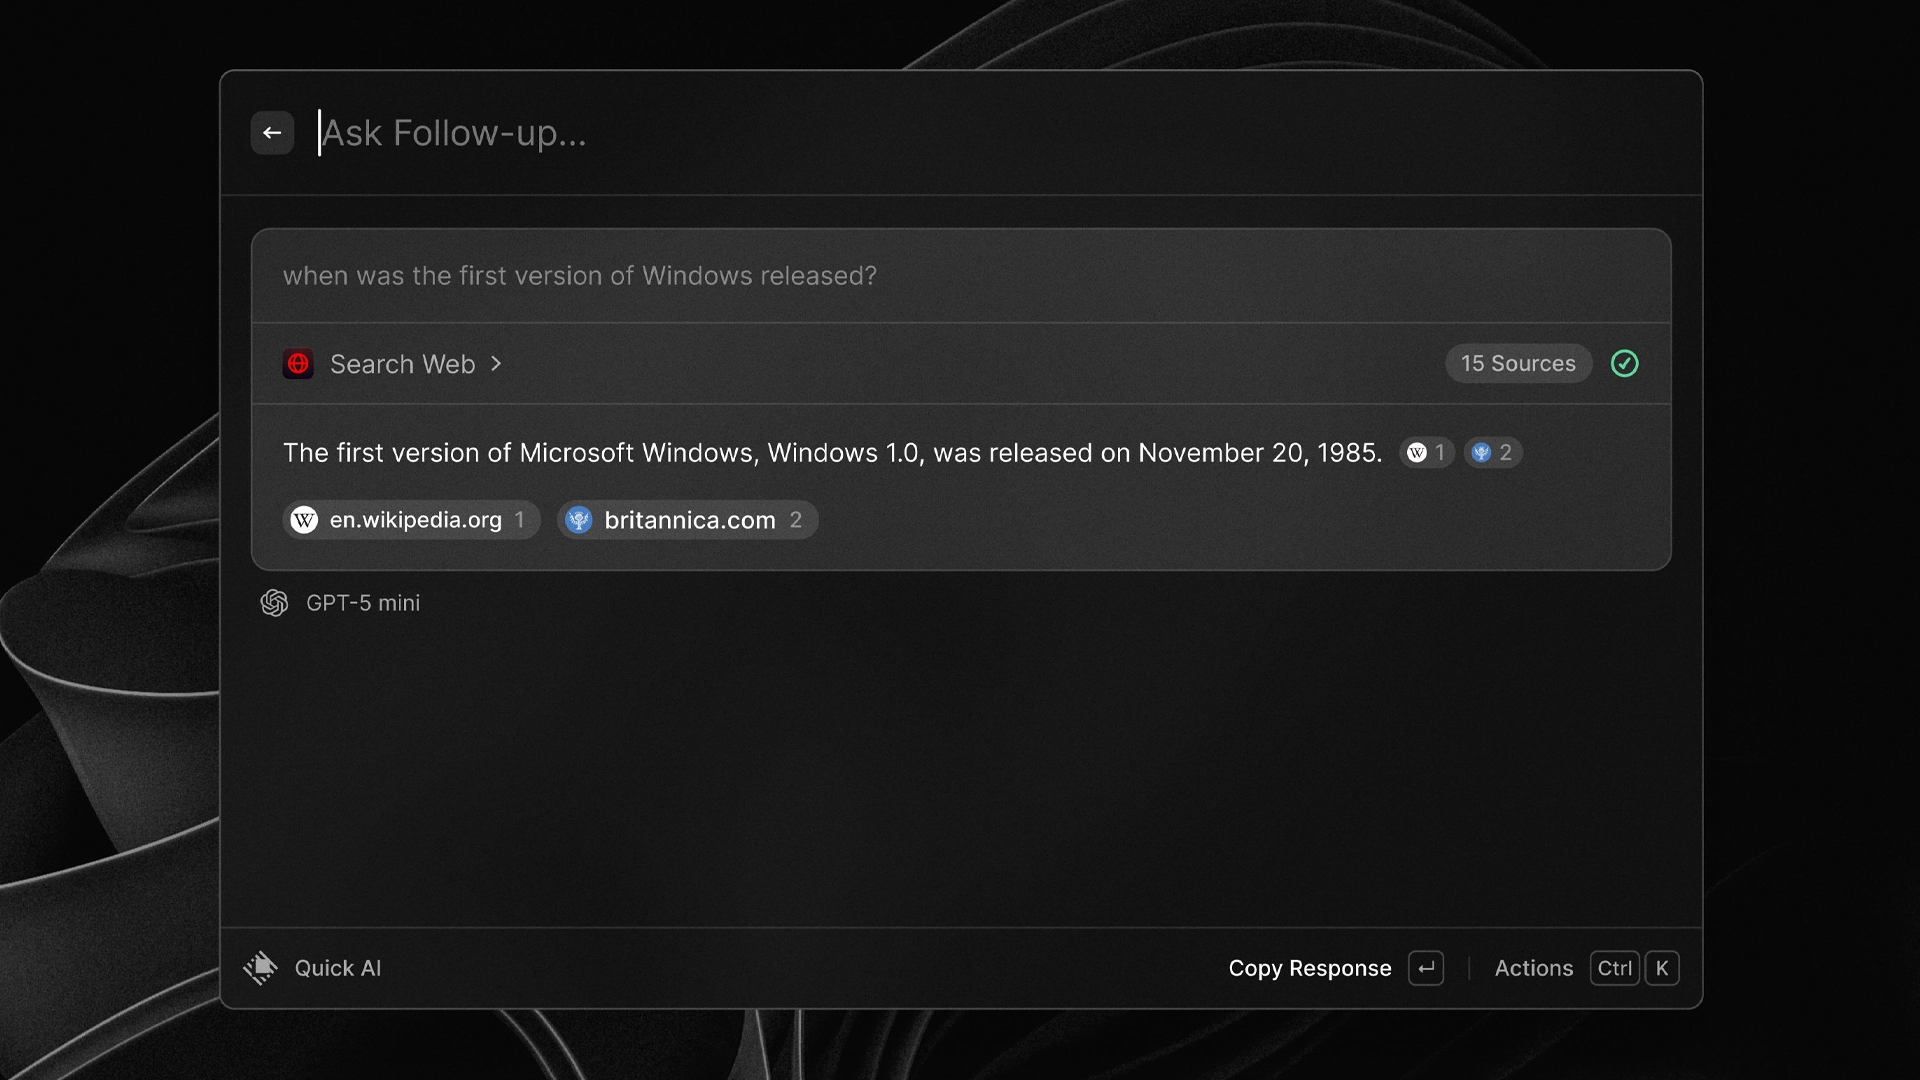This screenshot has height=1080, width=1920.
Task: Click Copy Response
Action: (x=1310, y=968)
